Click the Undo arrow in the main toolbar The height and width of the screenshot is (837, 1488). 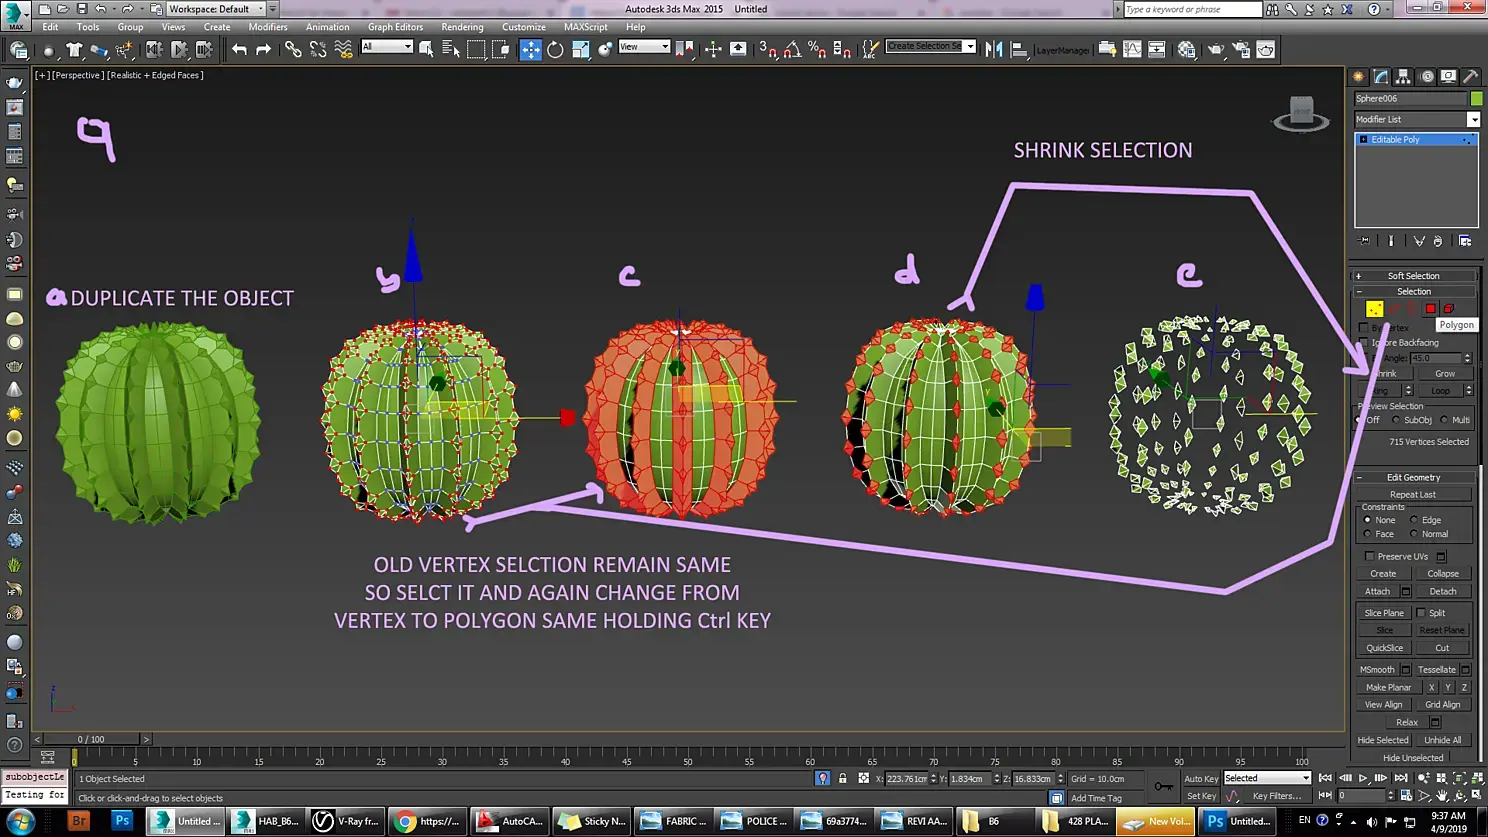click(x=239, y=49)
